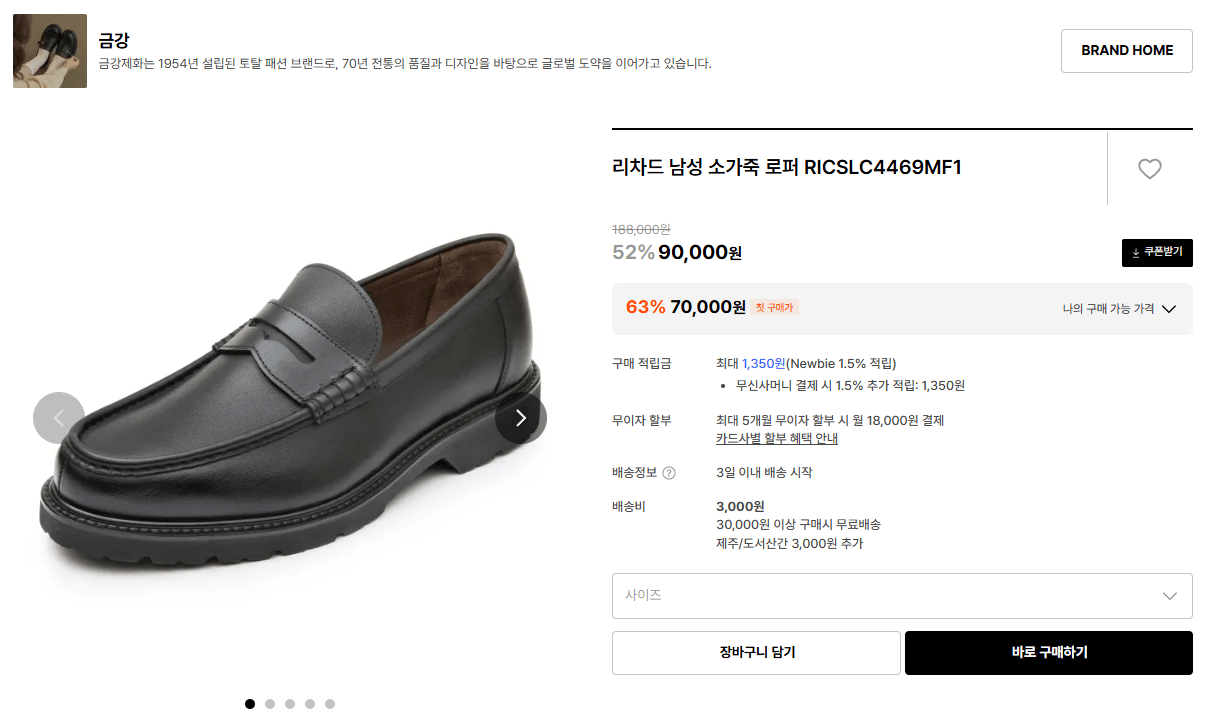This screenshot has height=719, width=1232.
Task: Select the third carousel dot
Action: [290, 703]
